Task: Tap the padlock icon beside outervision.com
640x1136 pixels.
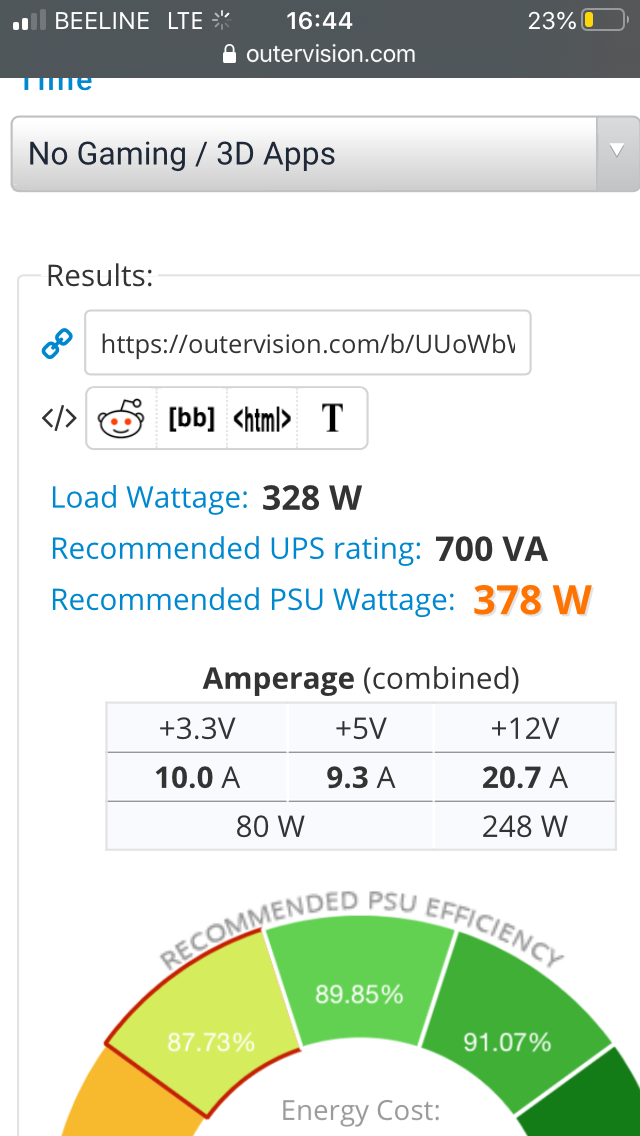Action: 230,54
